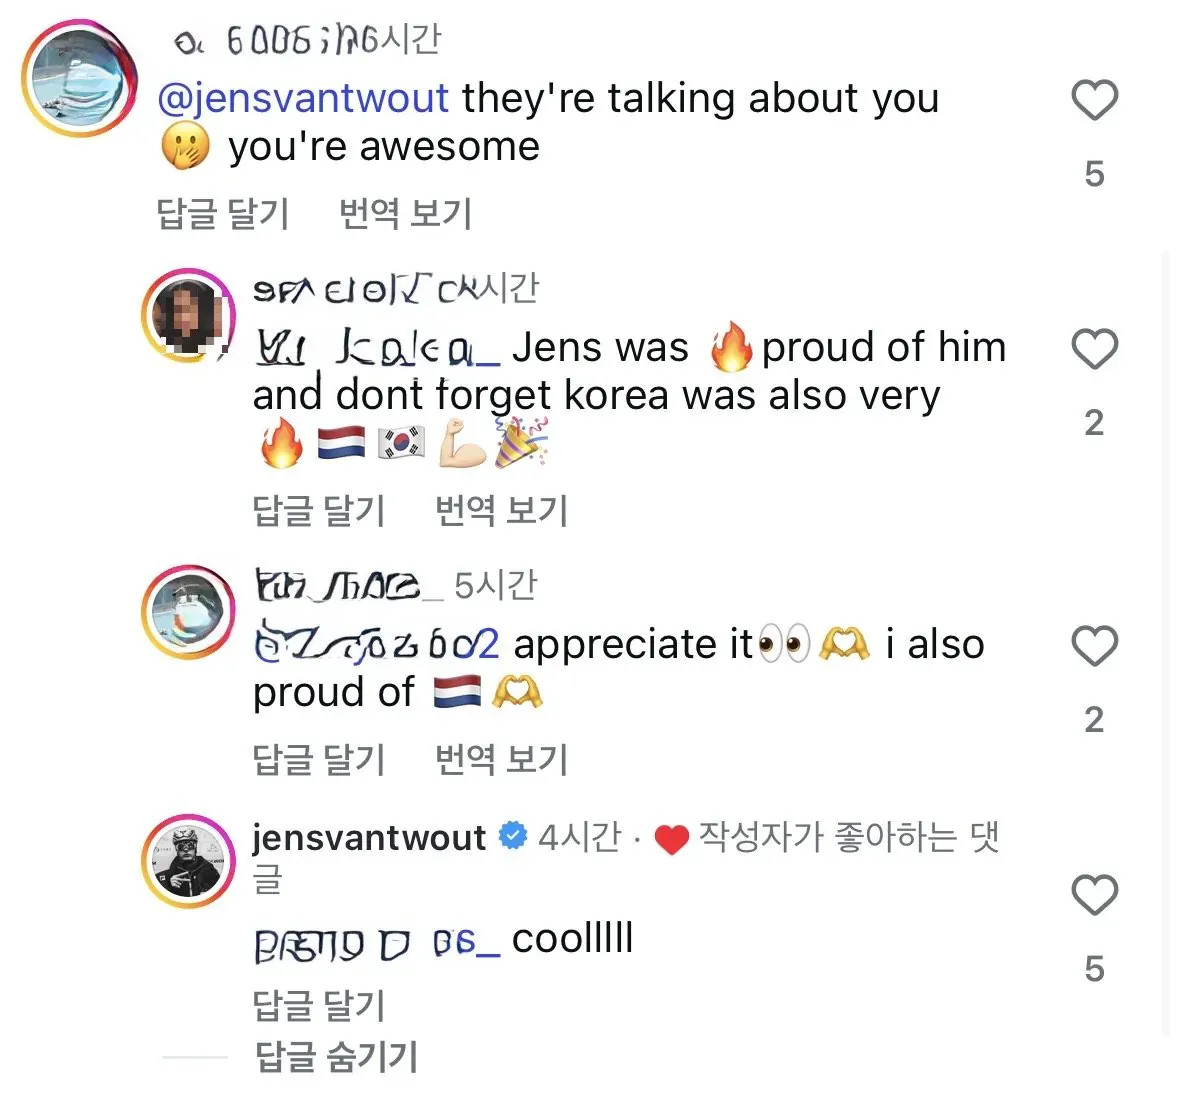1179x1111 pixels.
Task: Open the top commenter's face-mask profile picture
Action: (x=79, y=78)
